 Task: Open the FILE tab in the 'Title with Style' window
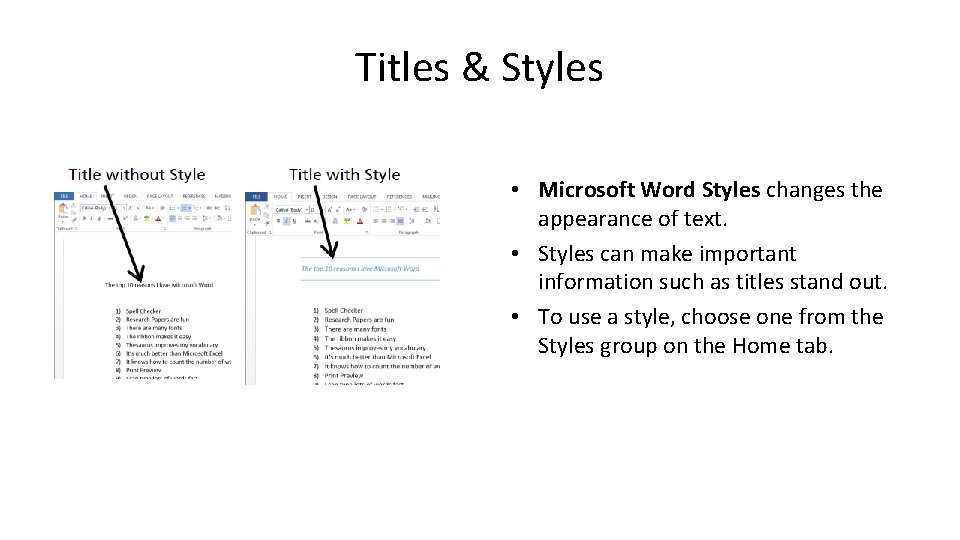[x=257, y=197]
